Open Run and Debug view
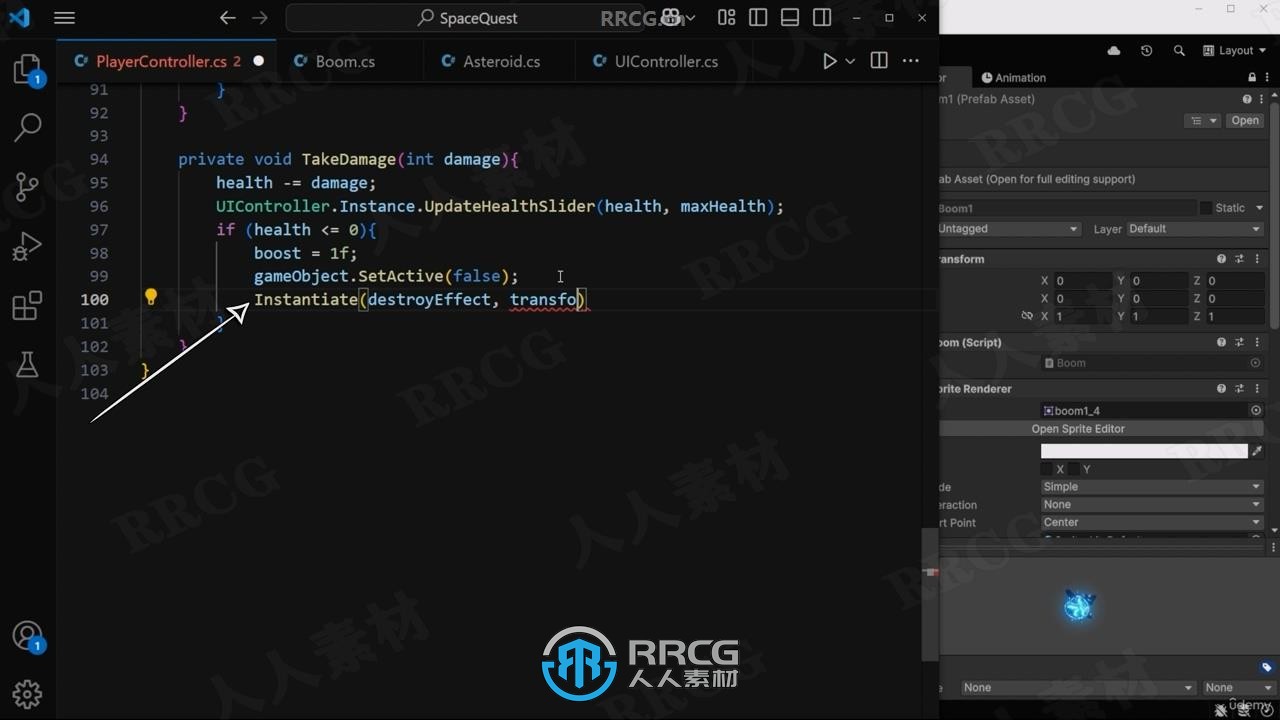This screenshot has height=720, width=1280. coord(28,245)
